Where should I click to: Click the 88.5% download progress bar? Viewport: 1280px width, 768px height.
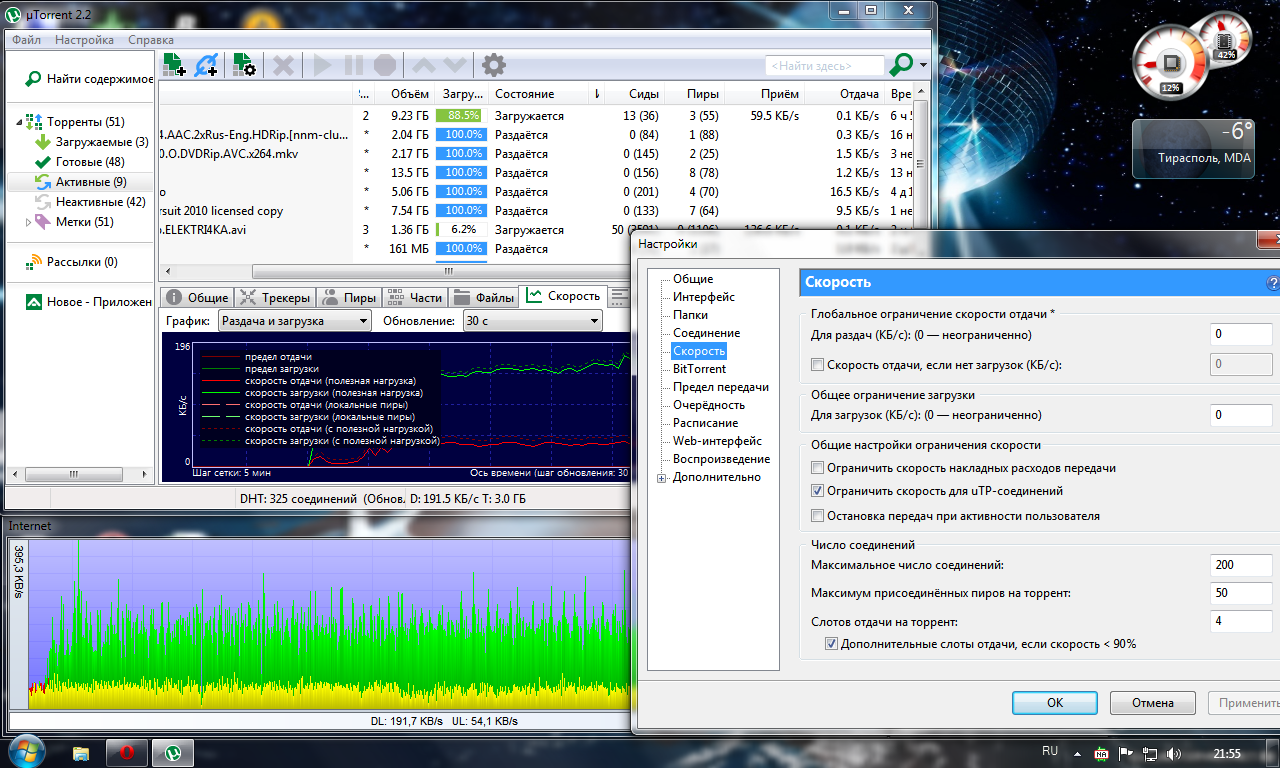click(x=459, y=116)
